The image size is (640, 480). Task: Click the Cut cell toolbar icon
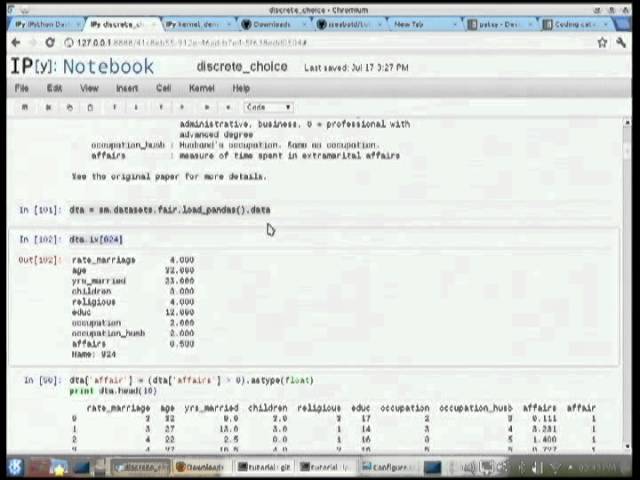coord(48,107)
